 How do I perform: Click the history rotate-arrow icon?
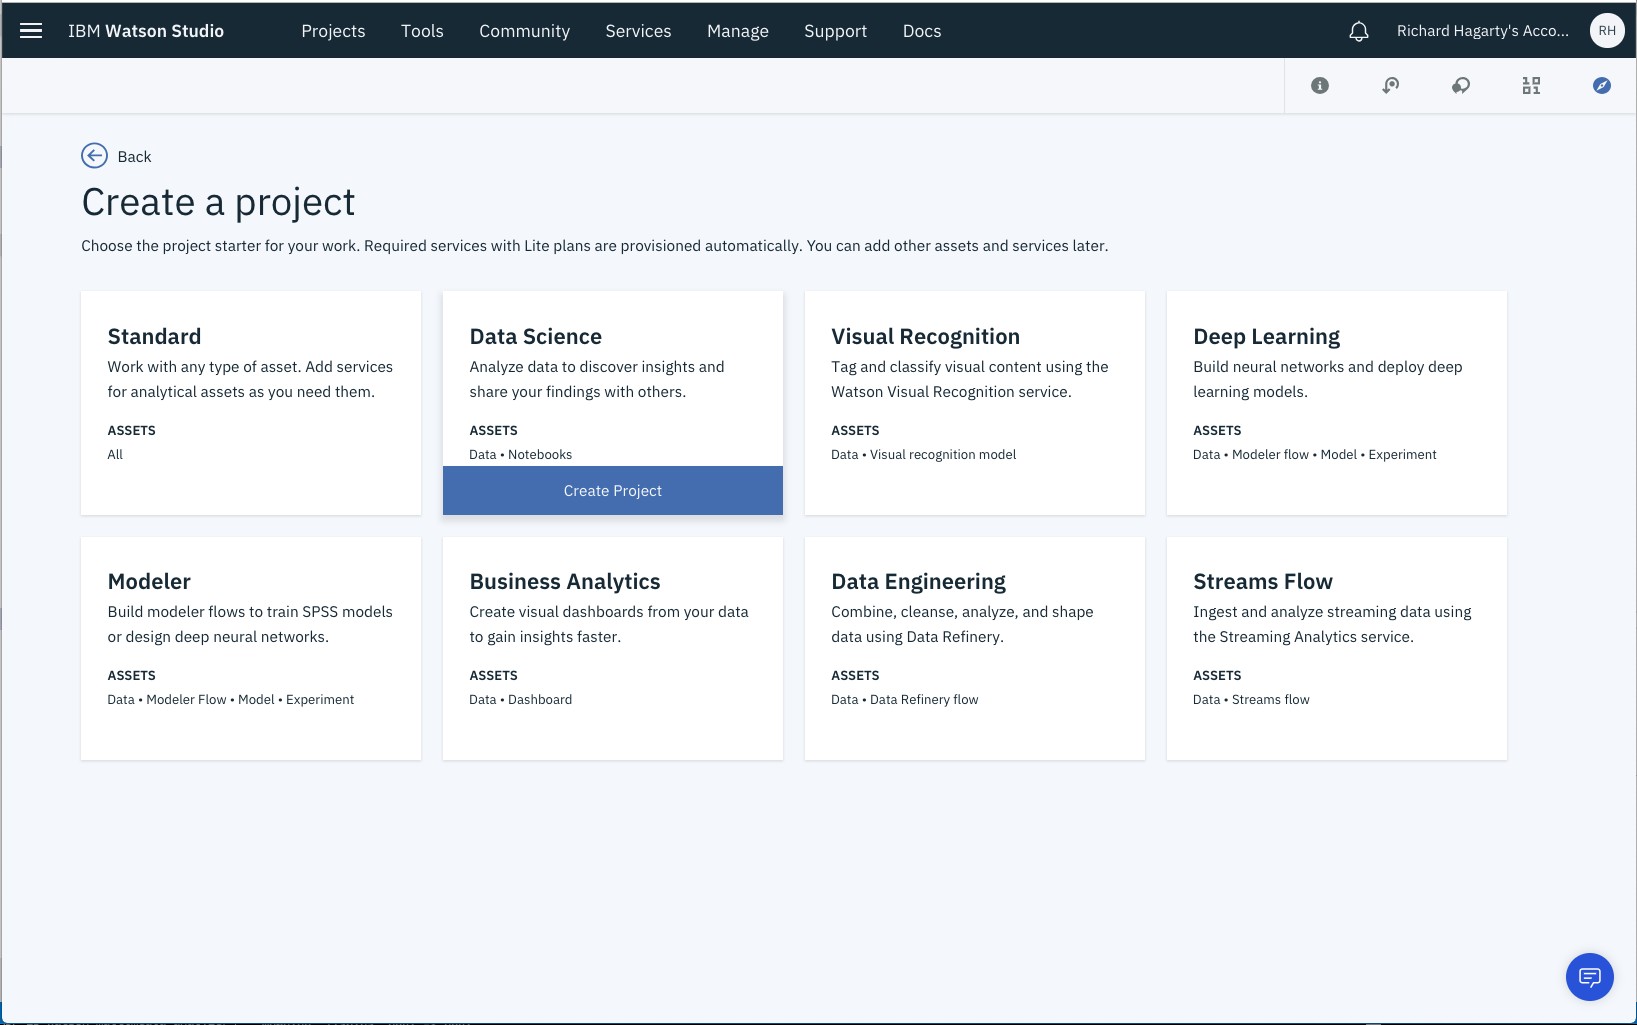(x=1390, y=86)
